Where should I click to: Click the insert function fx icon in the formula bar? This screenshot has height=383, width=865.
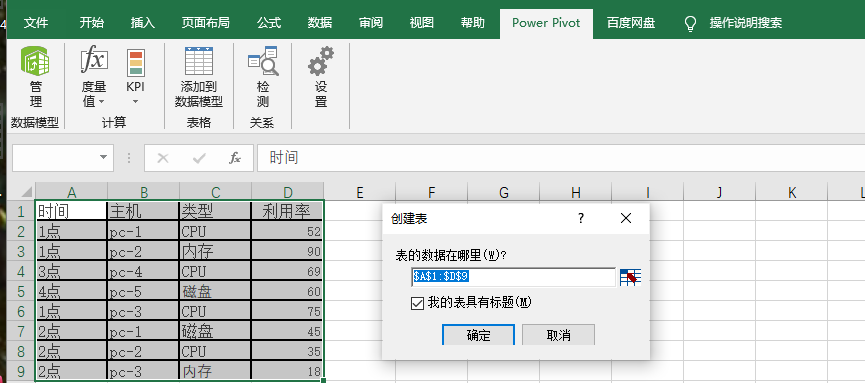235,158
